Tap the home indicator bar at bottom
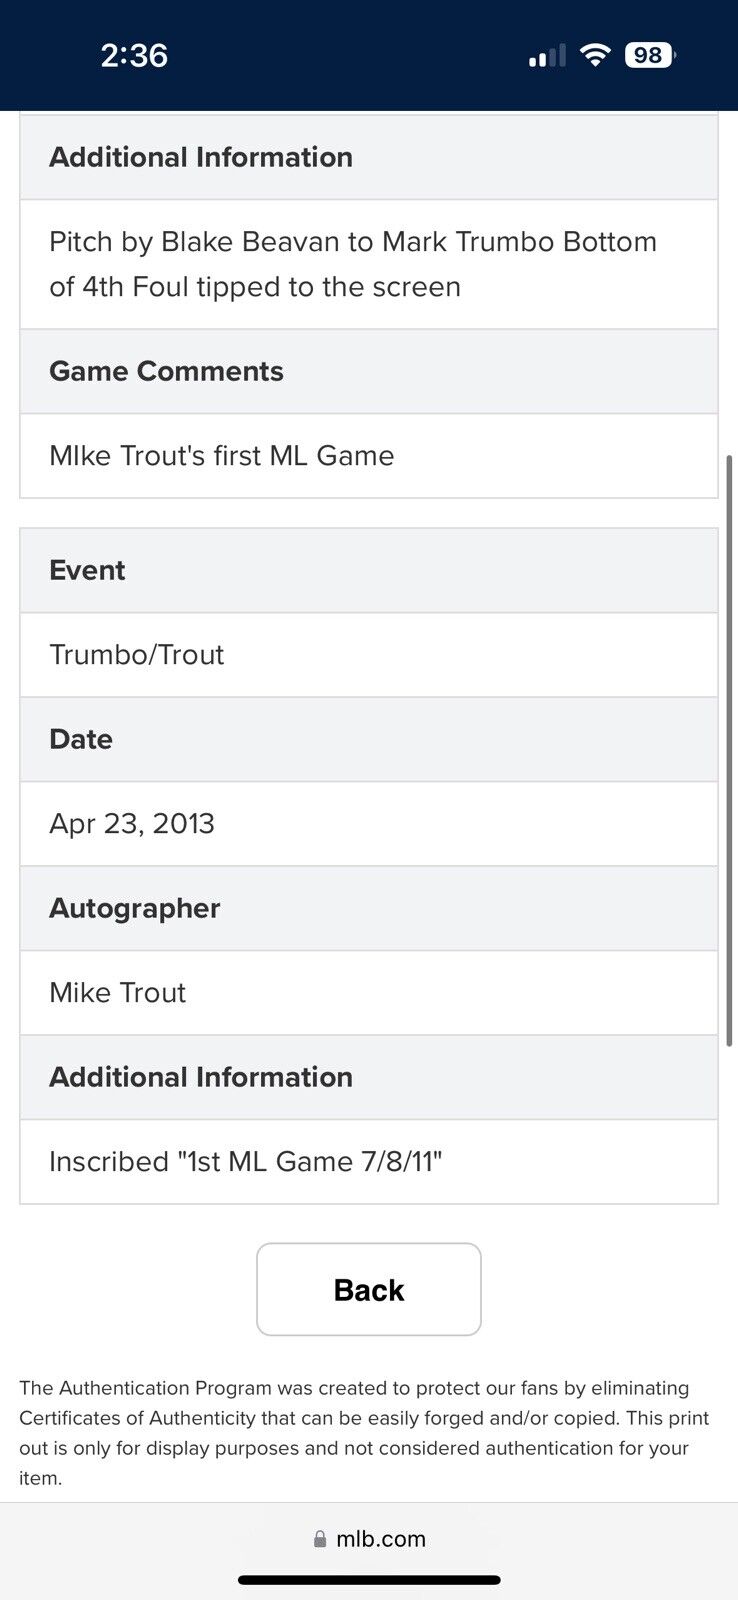The width and height of the screenshot is (738, 1600). (369, 1580)
